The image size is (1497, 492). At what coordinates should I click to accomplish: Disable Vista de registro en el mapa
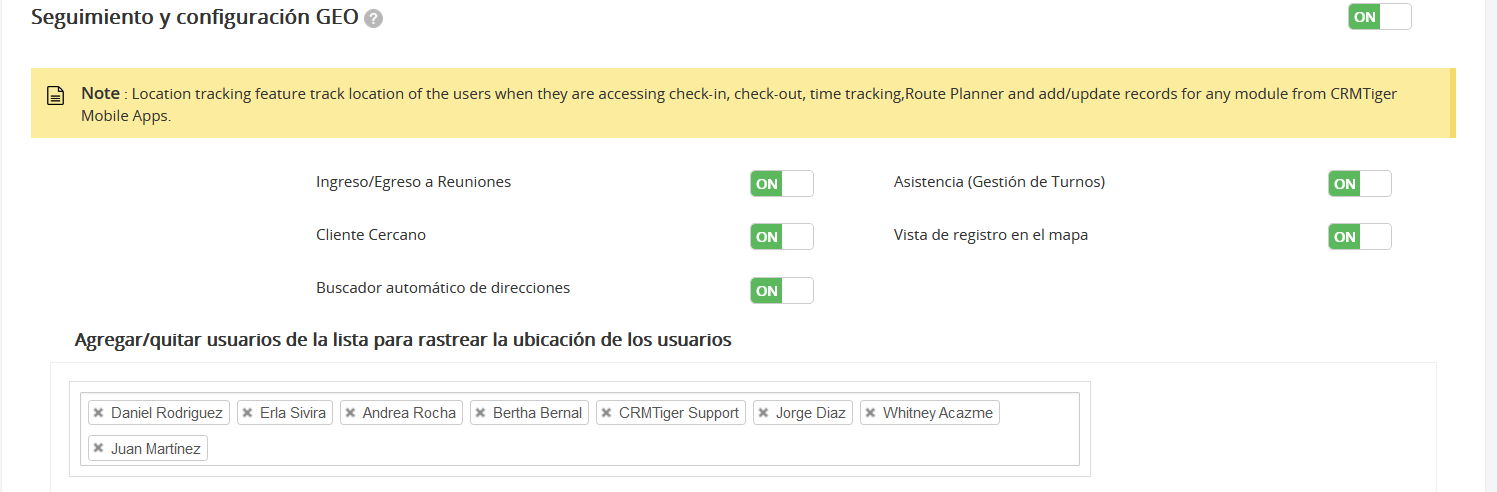[1359, 237]
